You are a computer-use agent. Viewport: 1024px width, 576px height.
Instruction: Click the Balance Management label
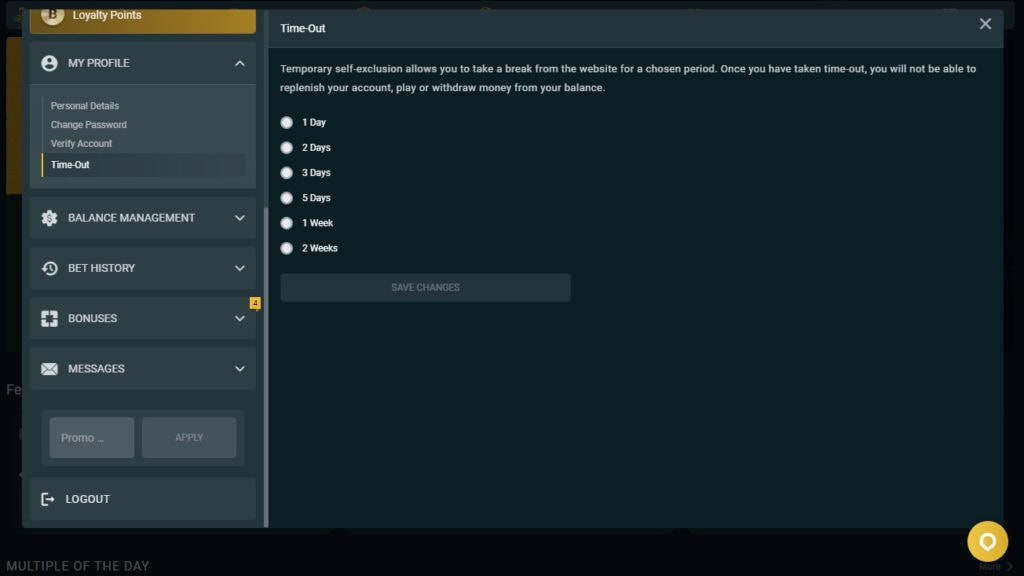pos(131,218)
